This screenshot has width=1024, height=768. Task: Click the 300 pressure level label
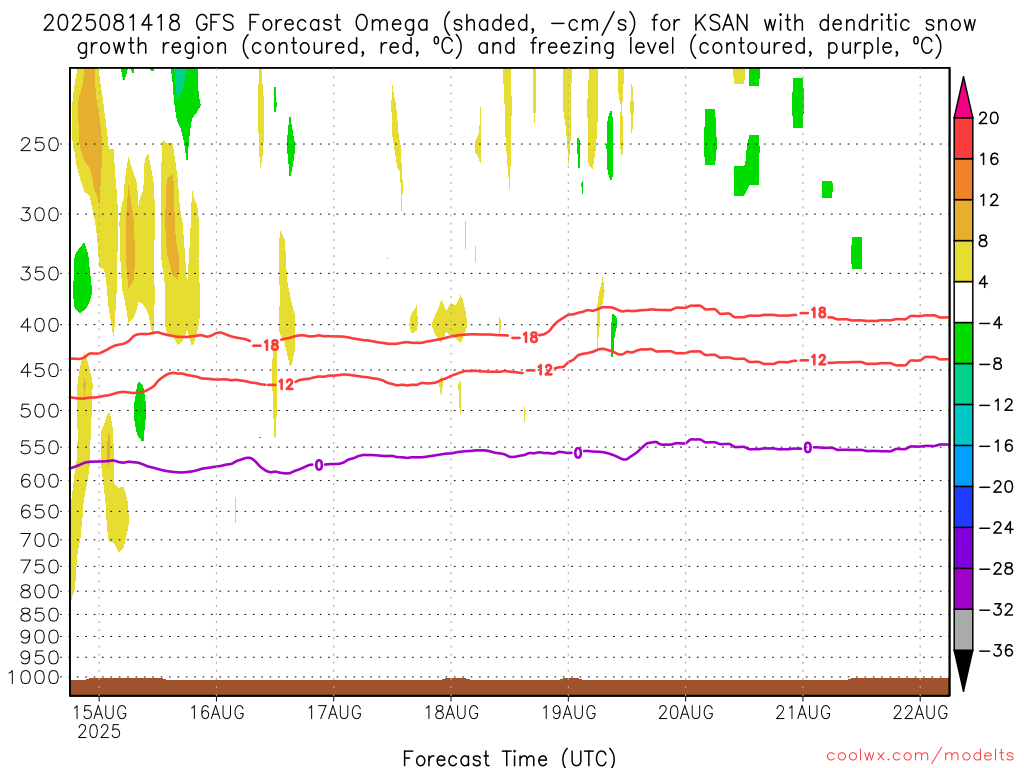click(x=40, y=214)
